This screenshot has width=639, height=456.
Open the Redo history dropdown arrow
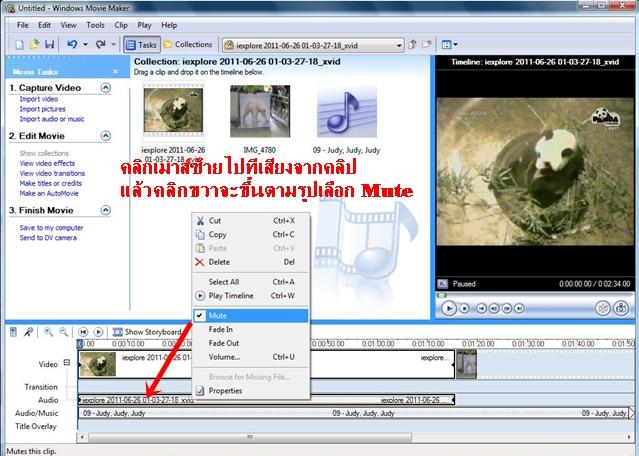coord(114,44)
